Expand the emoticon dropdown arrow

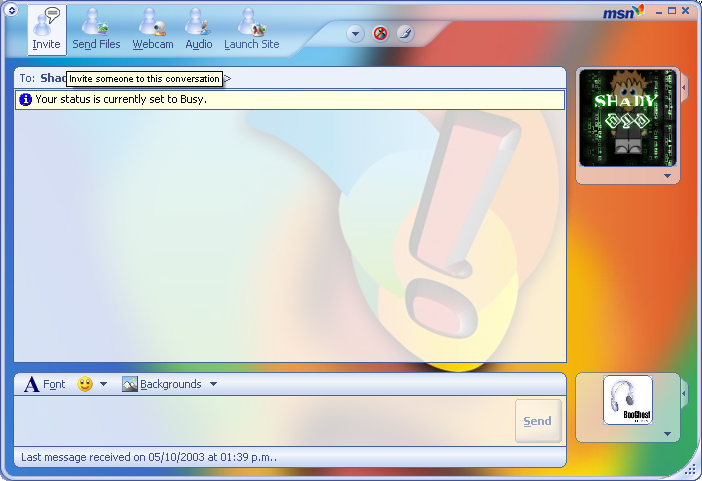[103, 384]
